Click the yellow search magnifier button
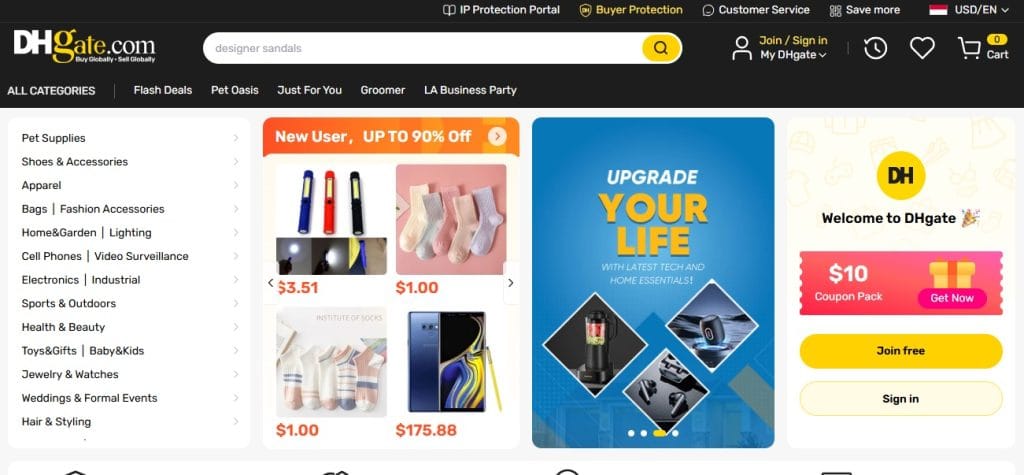 tap(661, 48)
